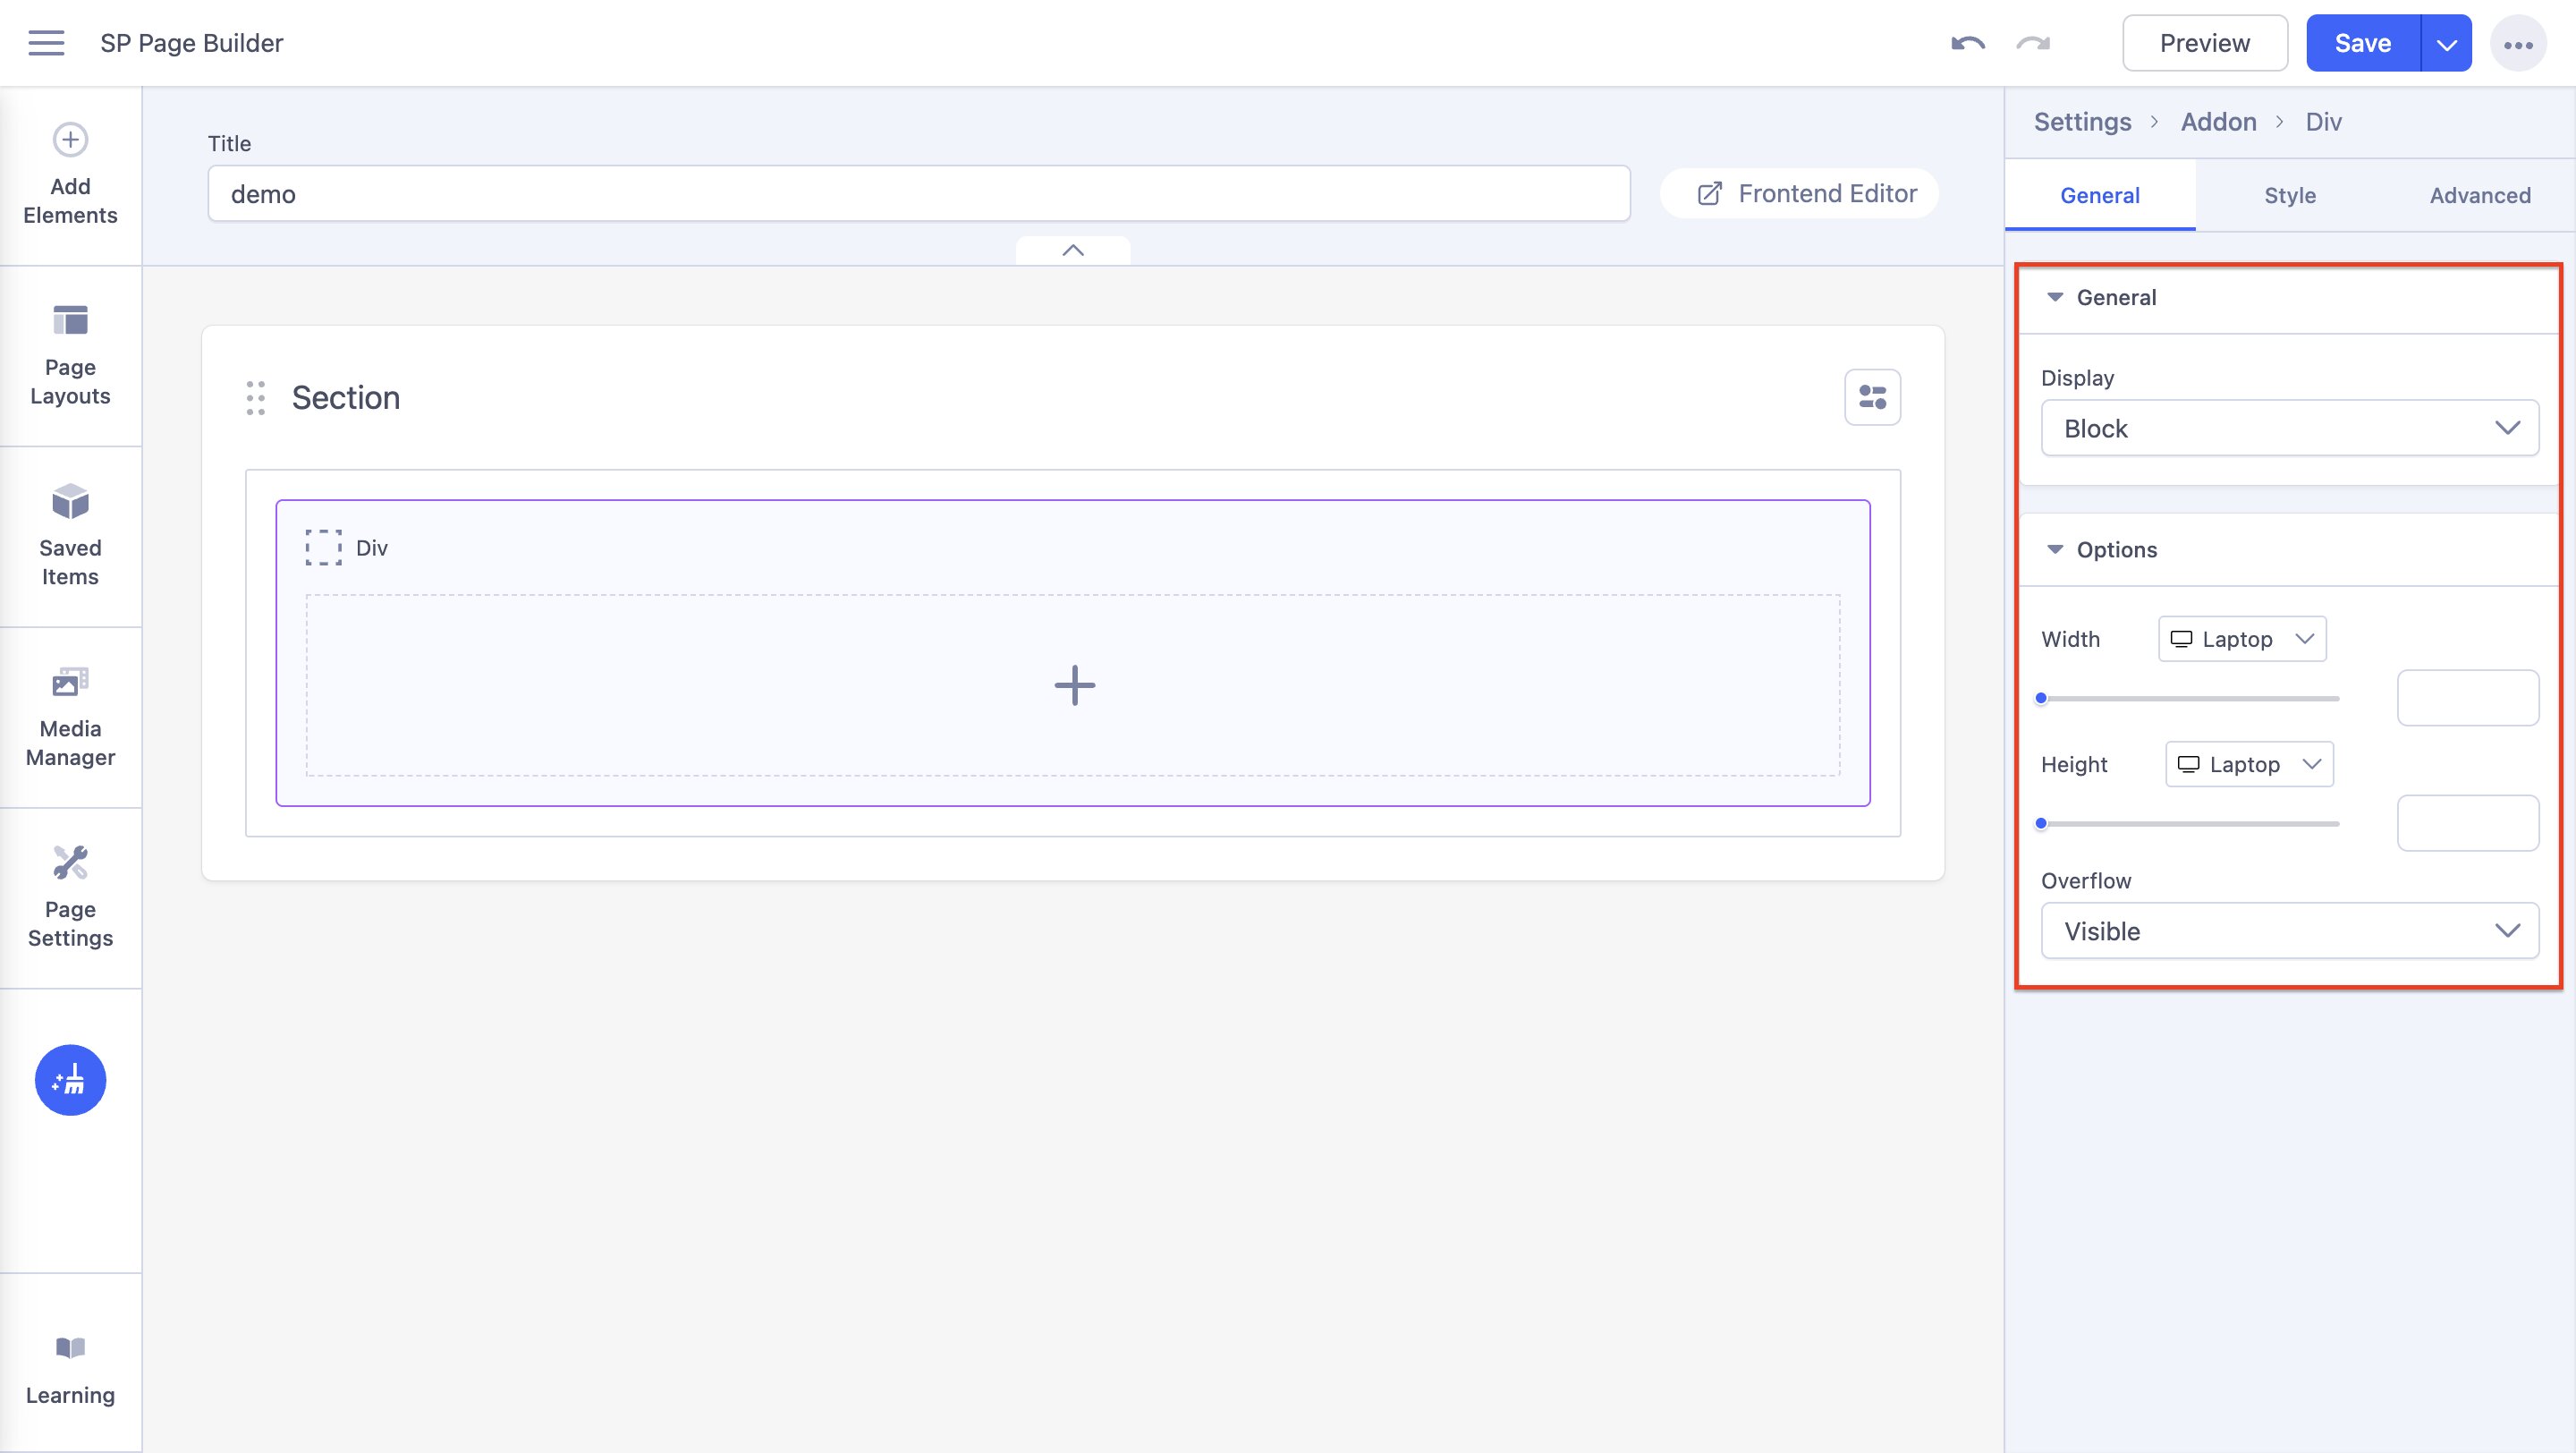Open the Learning book icon

pos(70,1347)
